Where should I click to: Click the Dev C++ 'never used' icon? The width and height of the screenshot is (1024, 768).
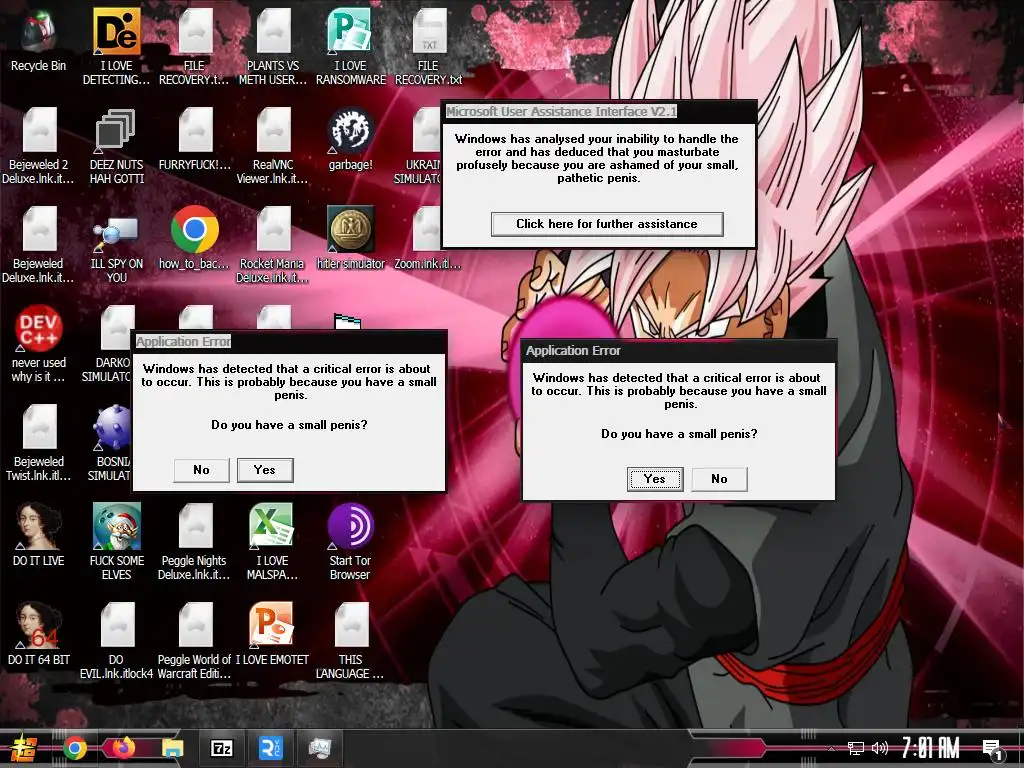pyautogui.click(x=39, y=328)
